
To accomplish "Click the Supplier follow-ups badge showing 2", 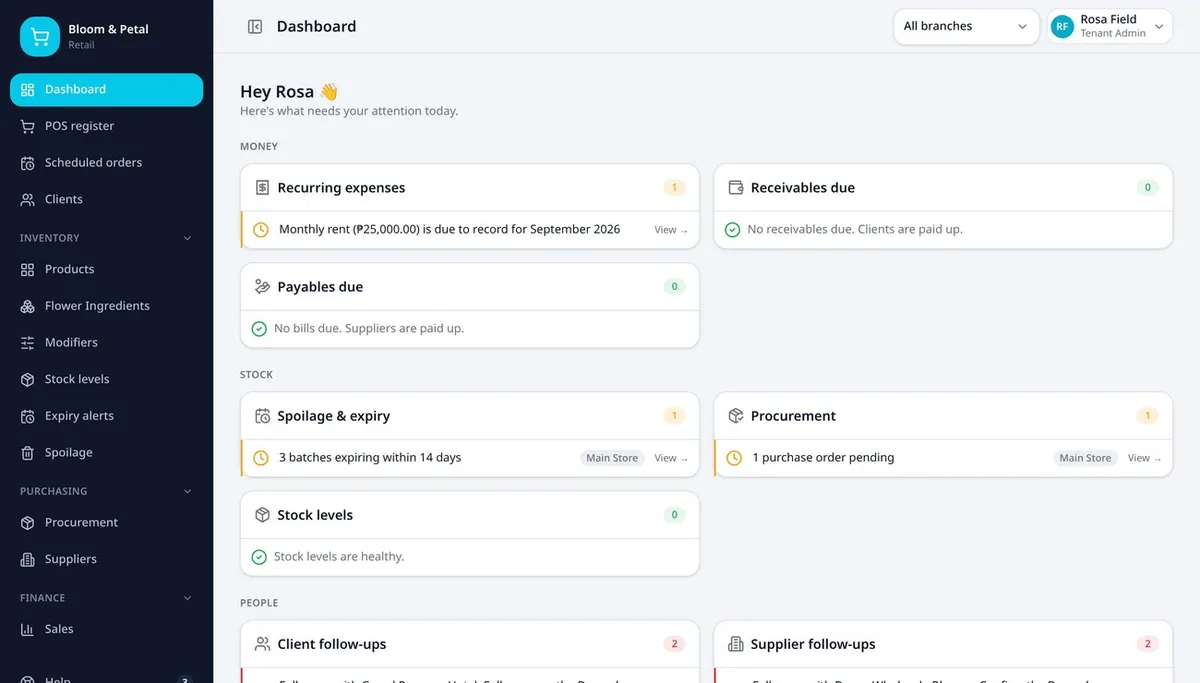I will point(1148,644).
